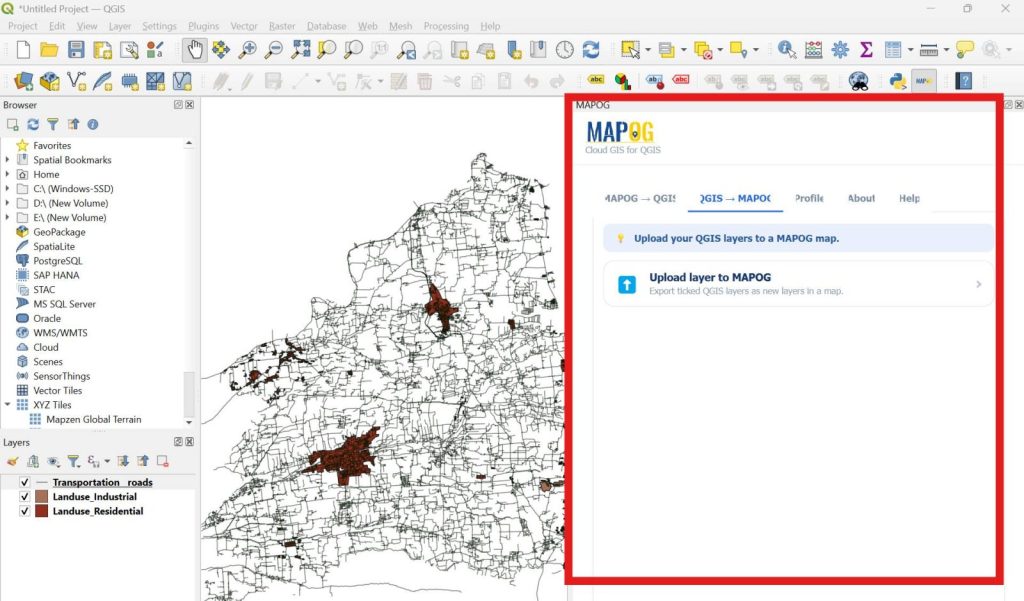This screenshot has height=601, width=1024.
Task: Open the Processing Toolbox gear icon
Action: (840, 50)
